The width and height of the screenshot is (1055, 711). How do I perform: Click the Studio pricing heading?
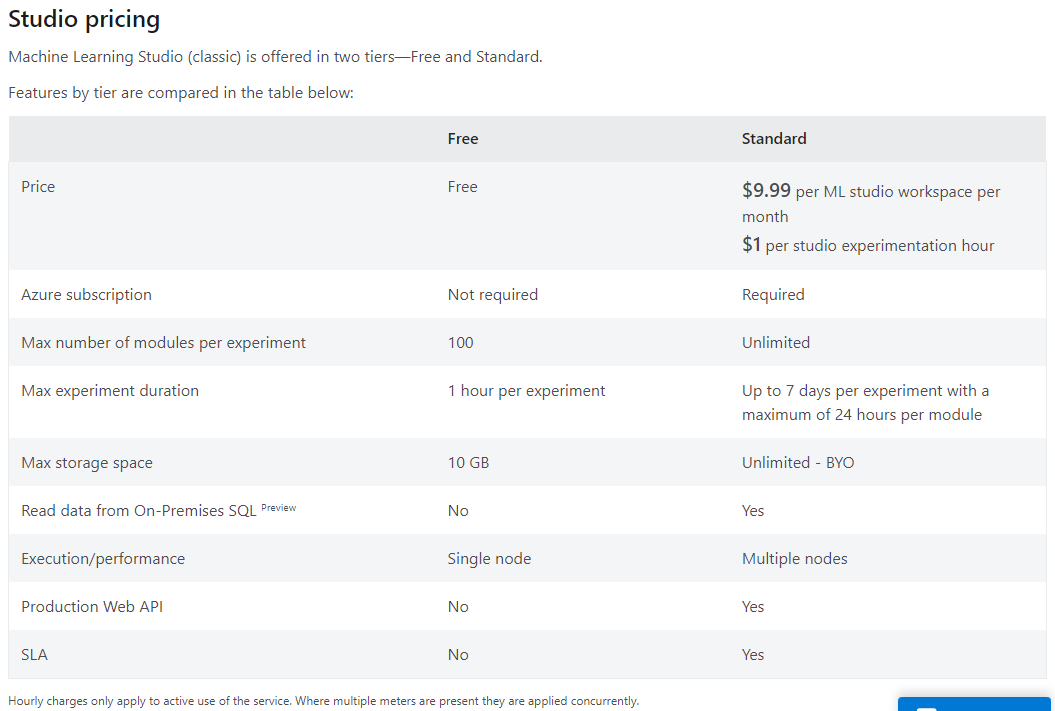(84, 19)
